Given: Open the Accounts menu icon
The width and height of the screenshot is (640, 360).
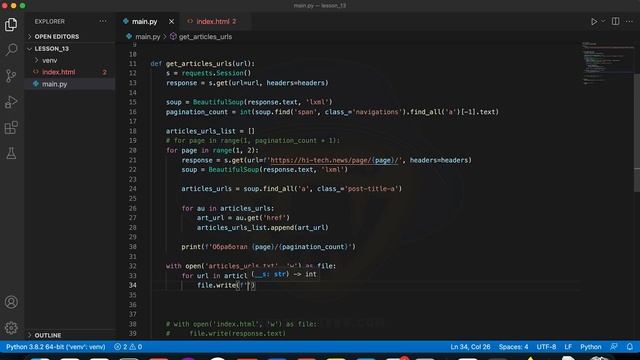Looking at the screenshot, I should tap(11, 302).
